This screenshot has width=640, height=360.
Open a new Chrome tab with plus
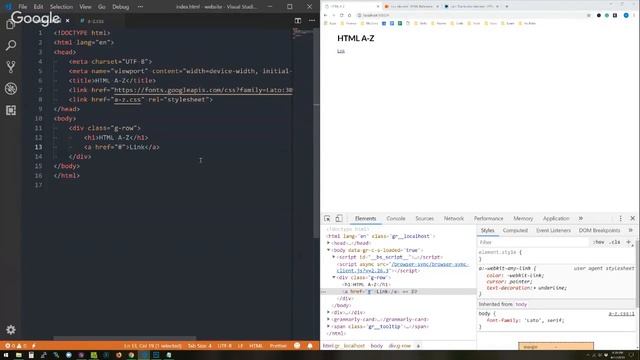[x=507, y=6]
